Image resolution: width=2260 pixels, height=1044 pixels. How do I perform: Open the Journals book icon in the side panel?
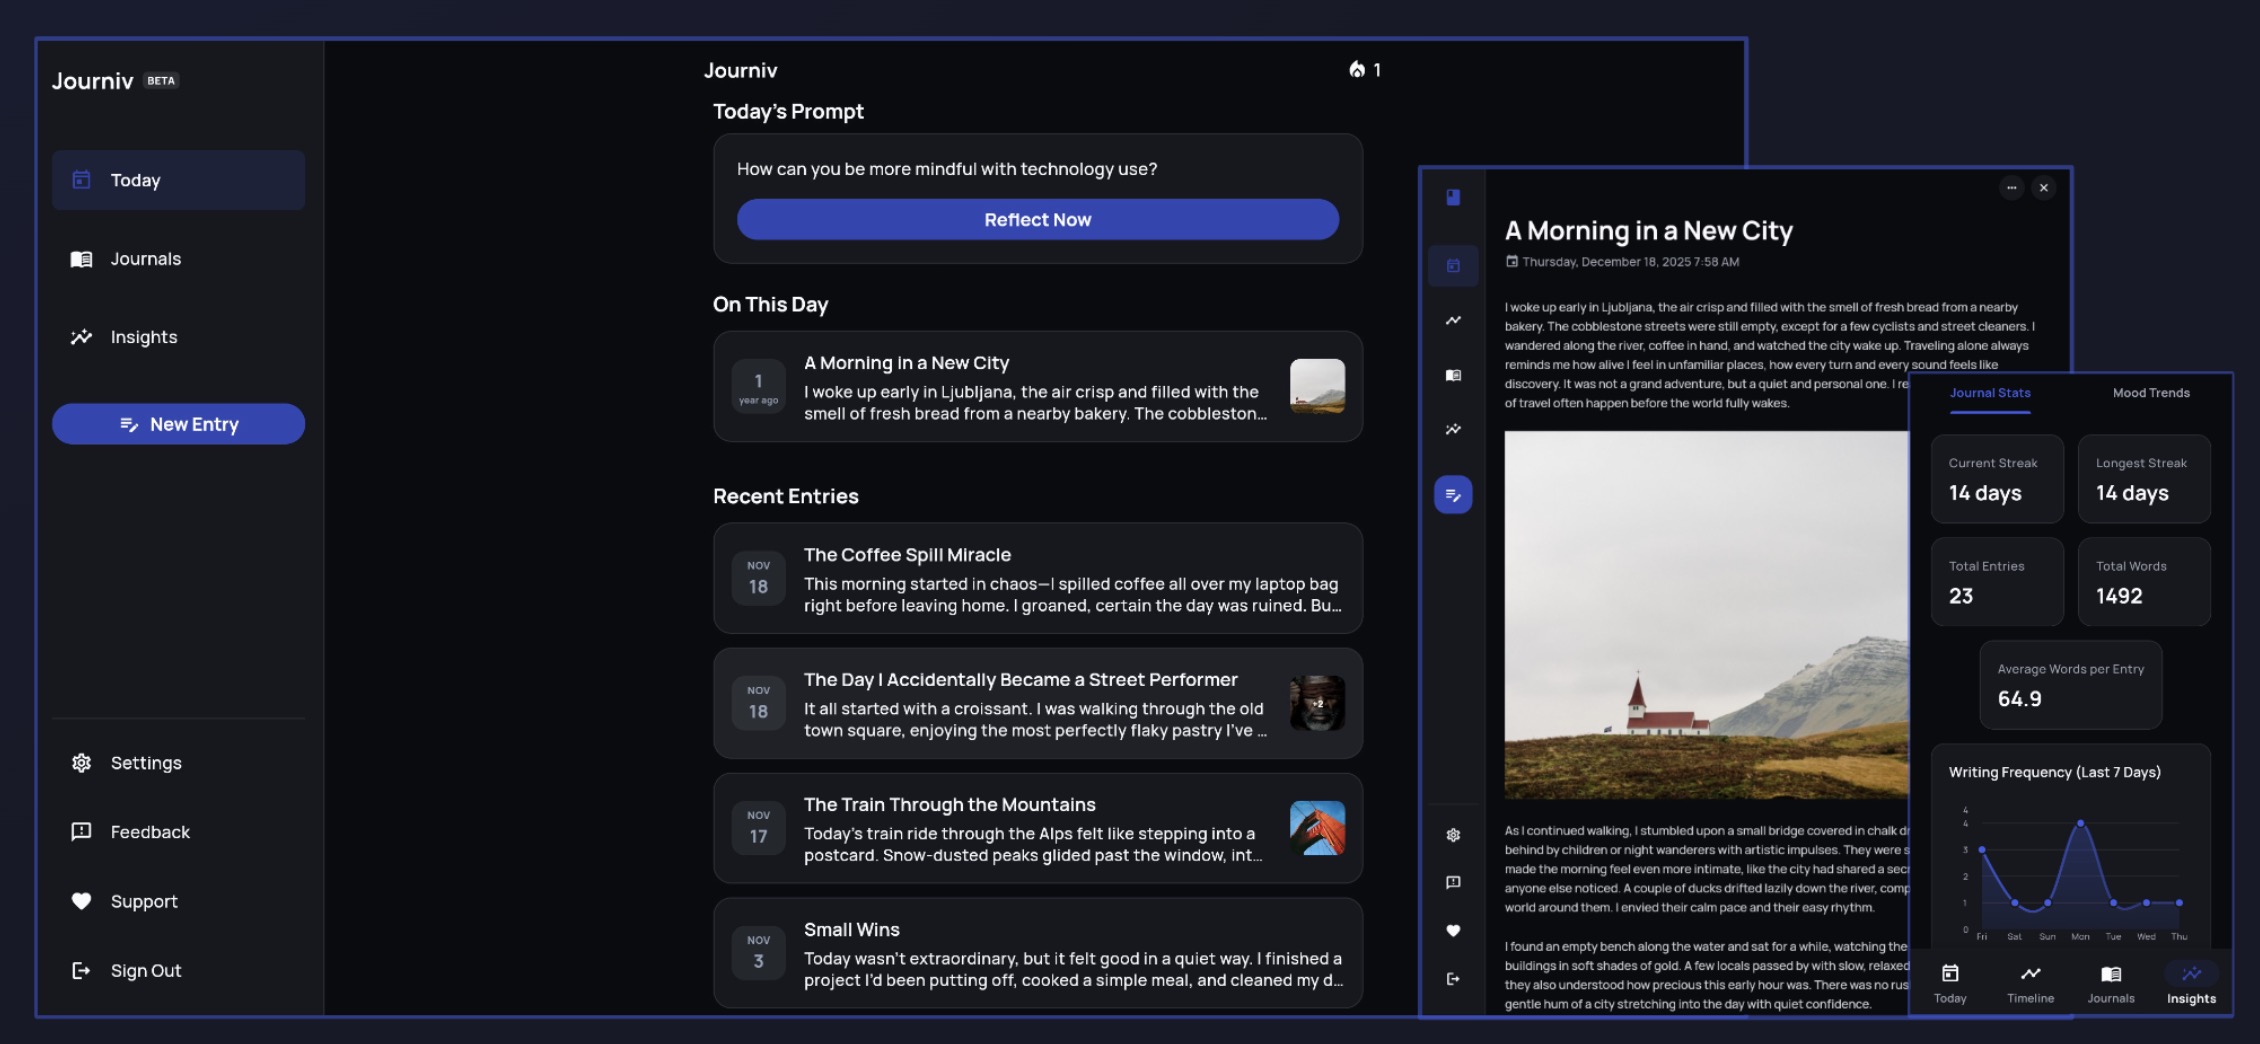[1452, 375]
